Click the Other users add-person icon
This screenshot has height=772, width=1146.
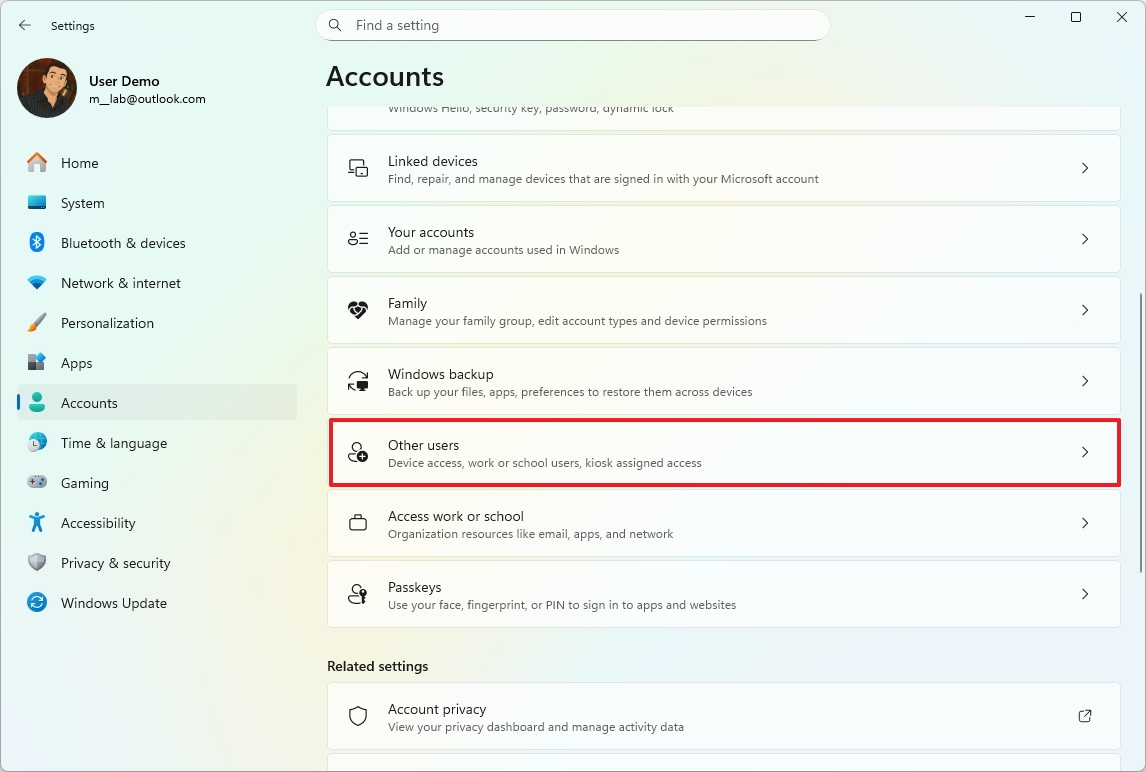coord(358,452)
